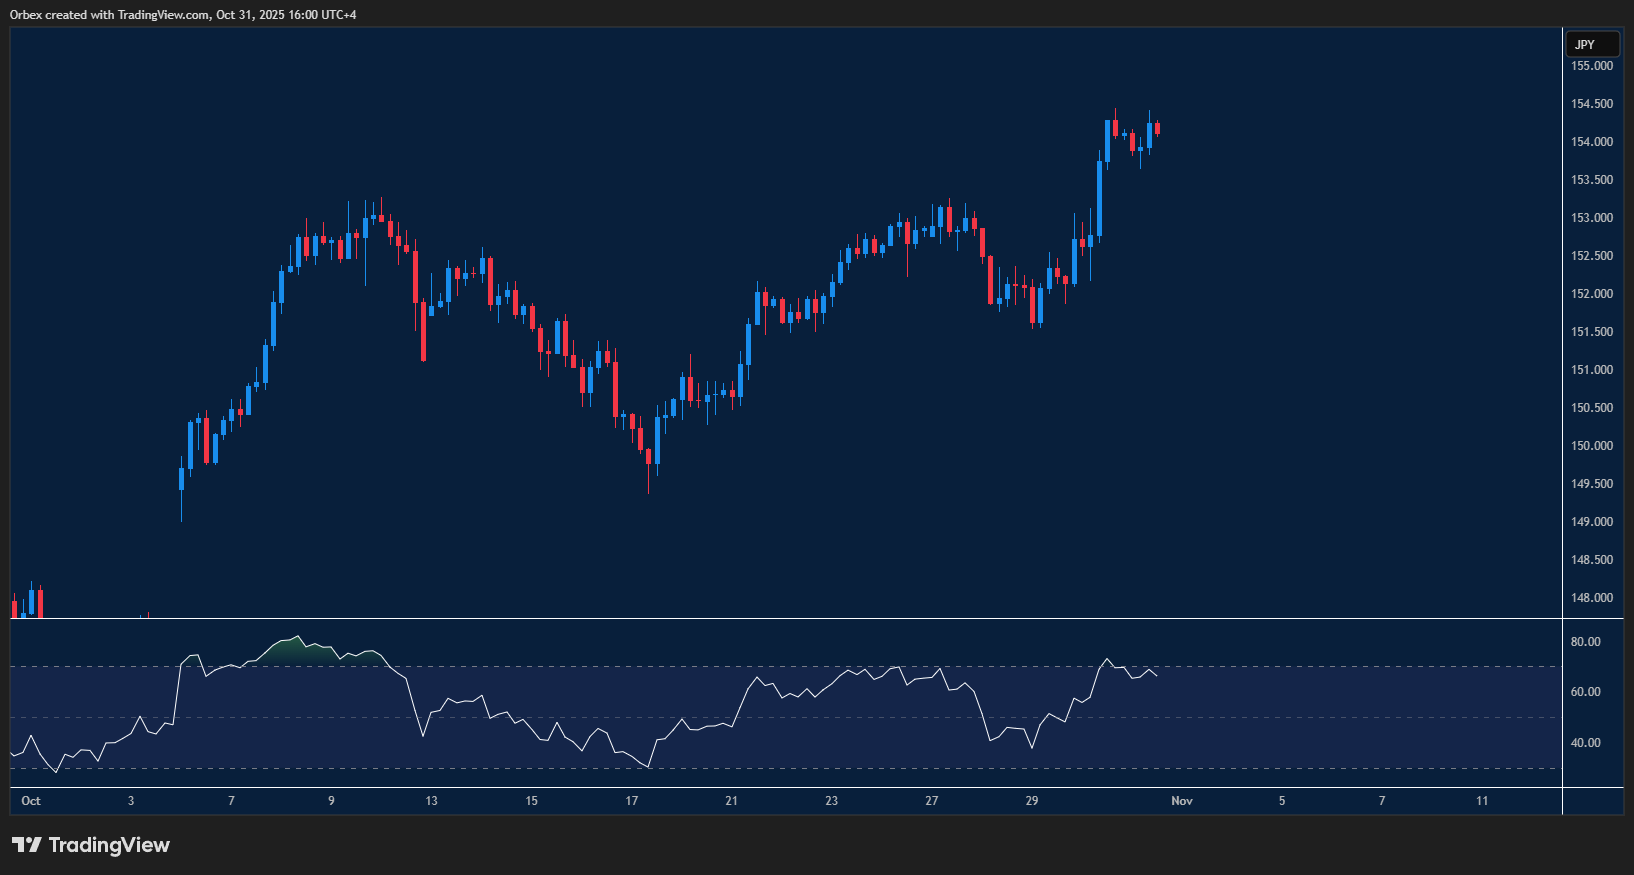Select the Oct label on time axis

pyautogui.click(x=31, y=801)
